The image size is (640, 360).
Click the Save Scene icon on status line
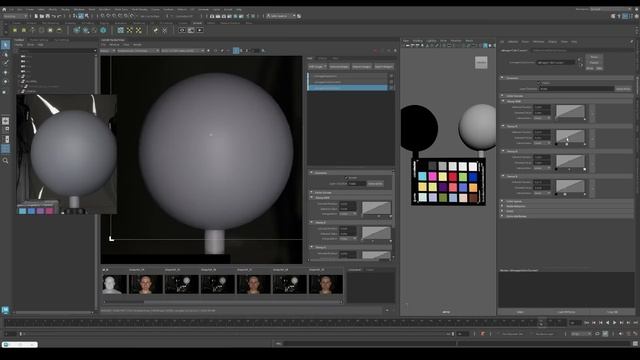pos(48,16)
